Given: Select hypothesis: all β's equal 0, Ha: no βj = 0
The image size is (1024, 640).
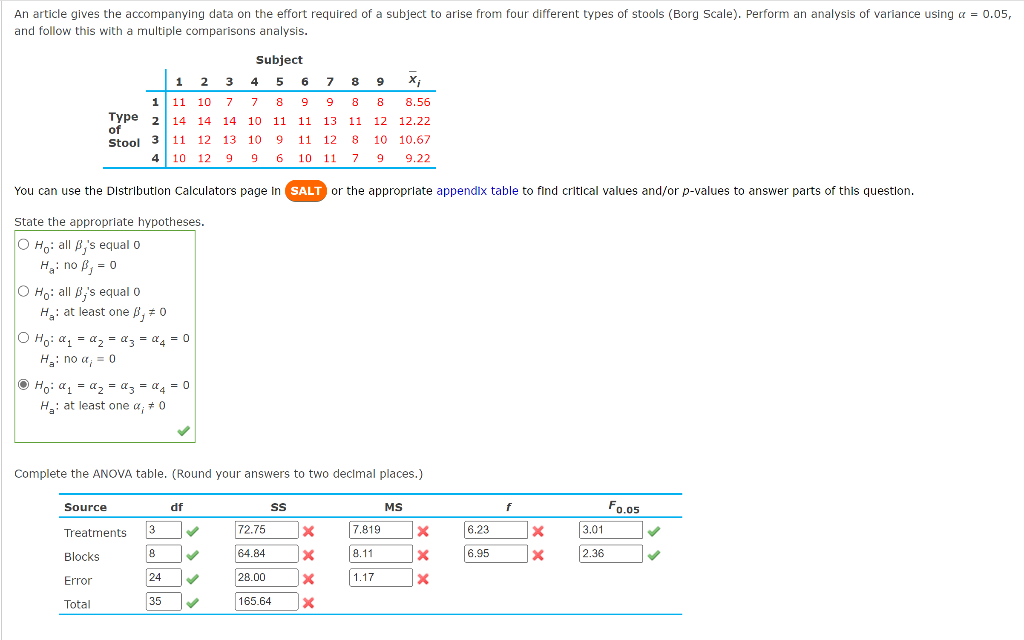Looking at the screenshot, I should tap(24, 245).
